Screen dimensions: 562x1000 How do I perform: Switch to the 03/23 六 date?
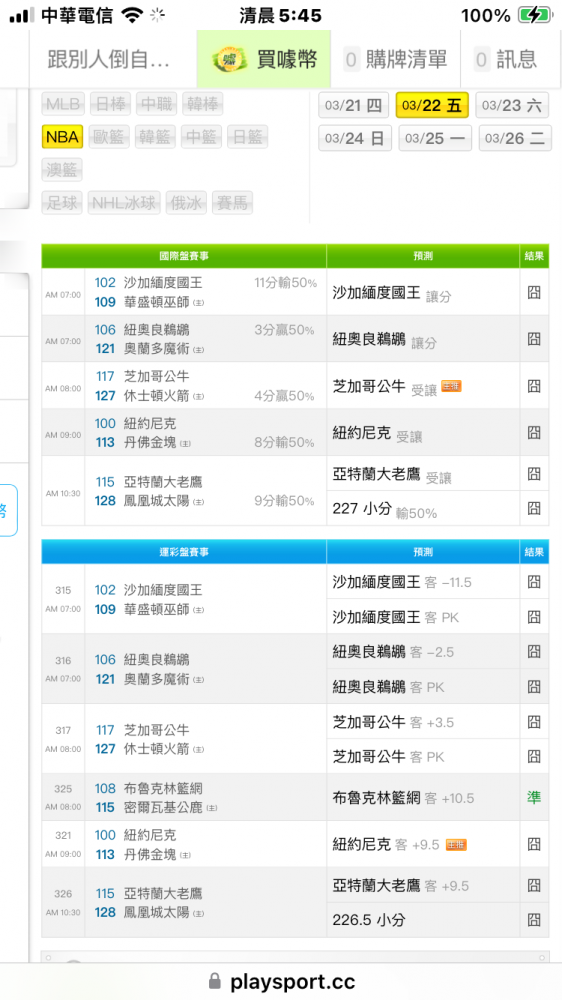tap(512, 105)
